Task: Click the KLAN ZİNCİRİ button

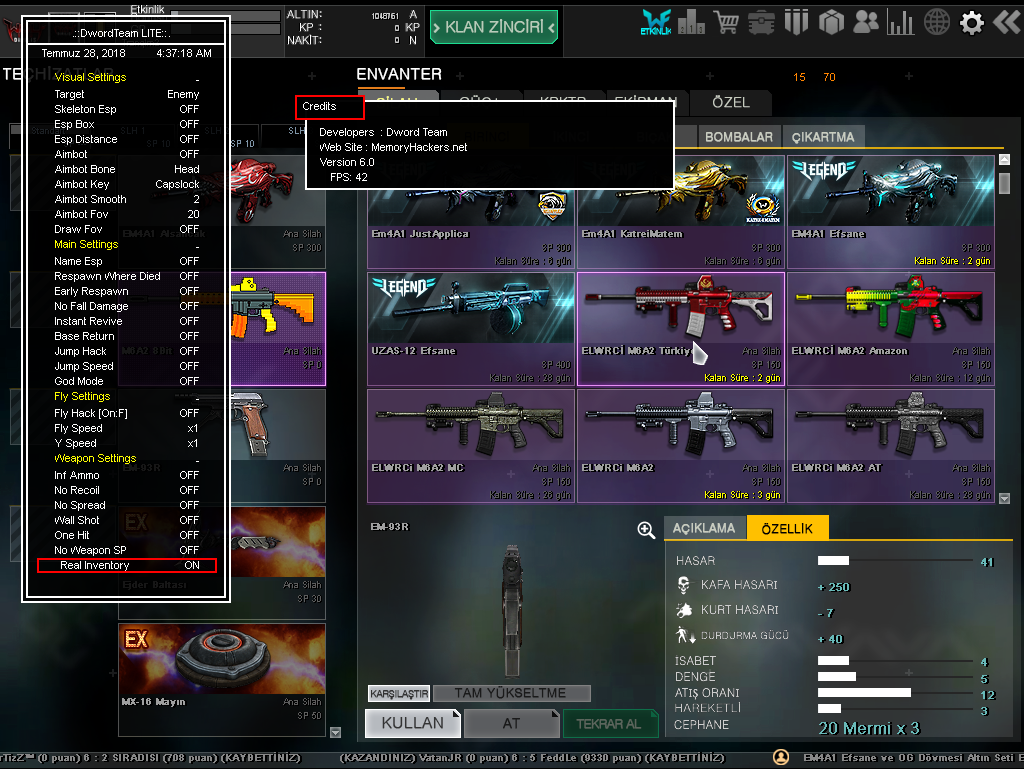Action: pyautogui.click(x=494, y=27)
